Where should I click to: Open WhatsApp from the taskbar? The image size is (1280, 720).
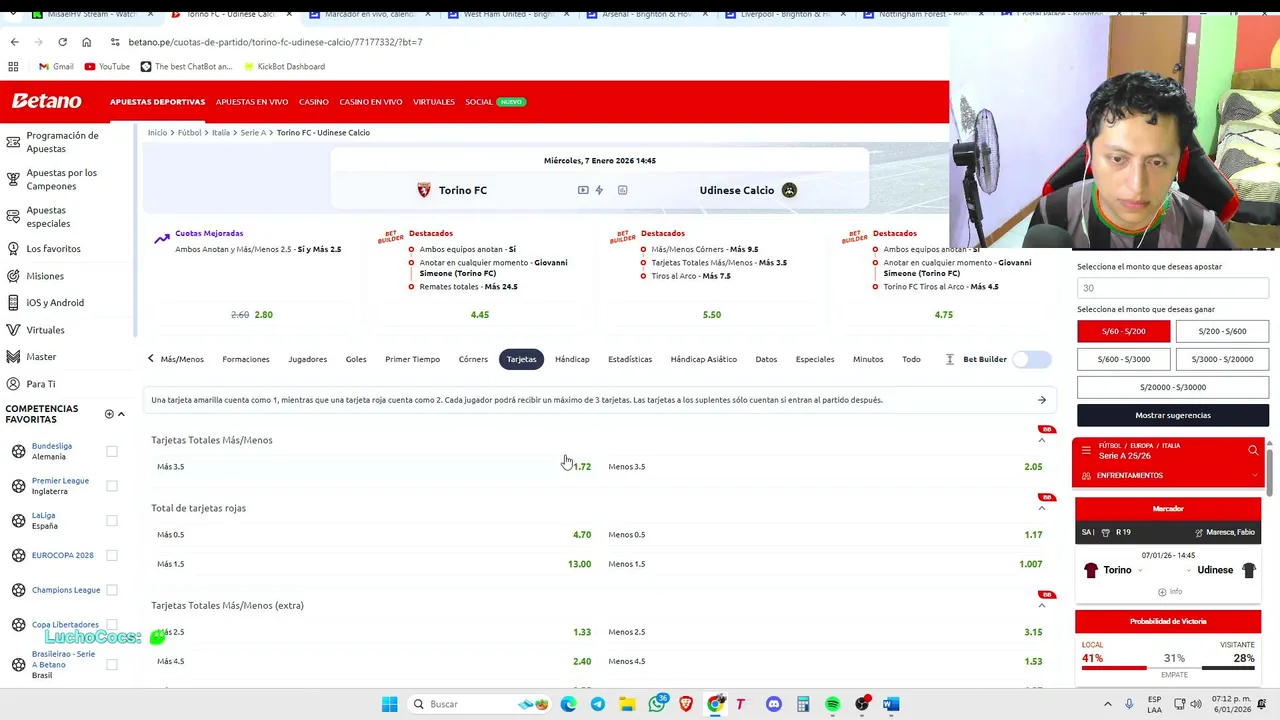[x=657, y=704]
